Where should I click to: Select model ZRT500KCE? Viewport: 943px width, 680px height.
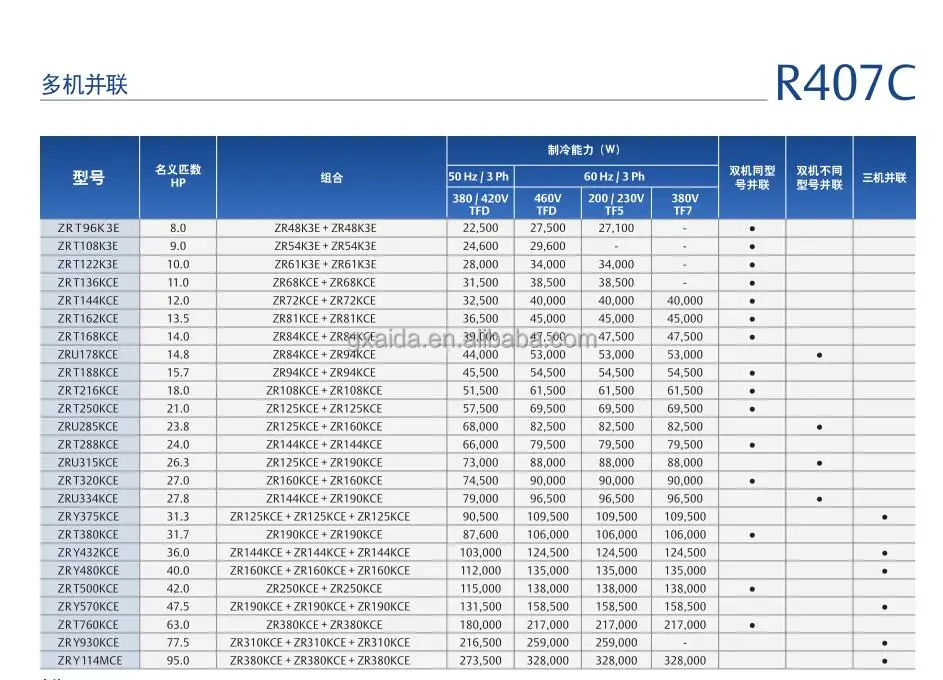click(x=88, y=589)
